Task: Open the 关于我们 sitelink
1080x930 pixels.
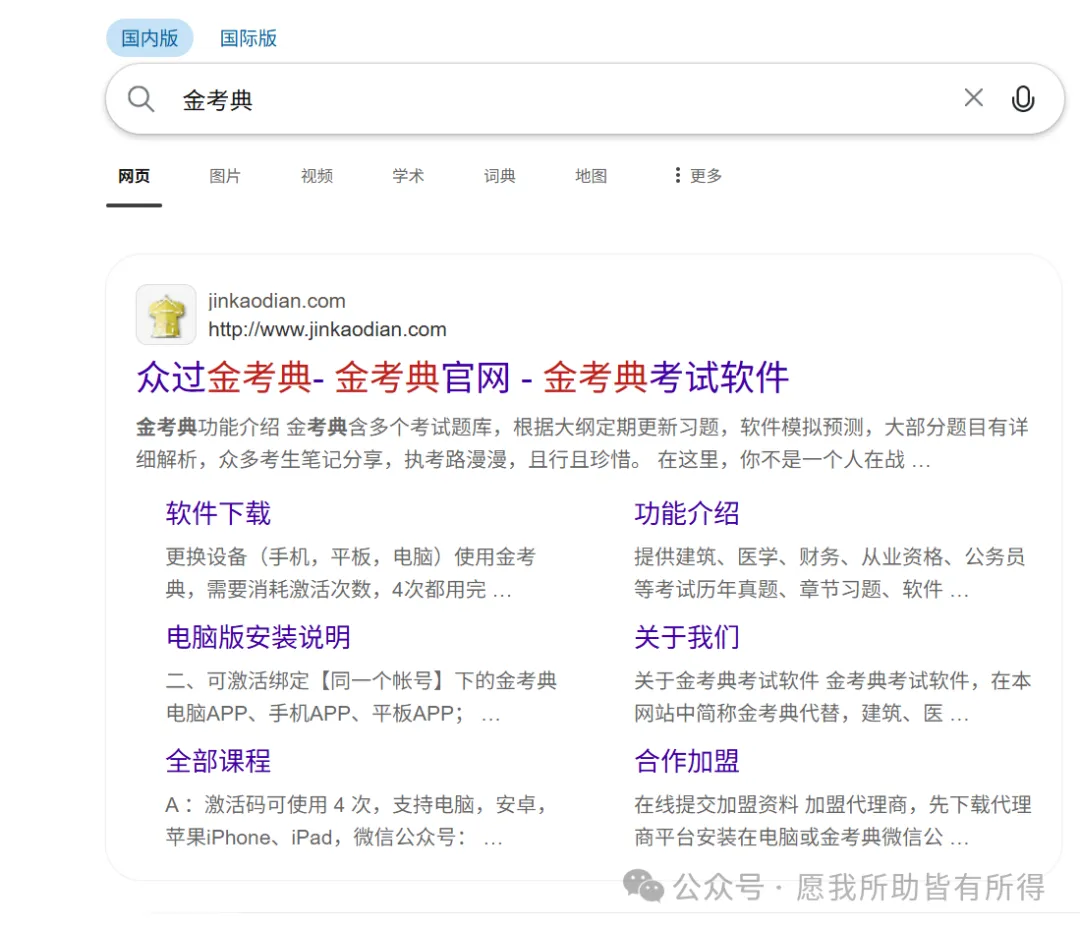Action: (x=687, y=637)
